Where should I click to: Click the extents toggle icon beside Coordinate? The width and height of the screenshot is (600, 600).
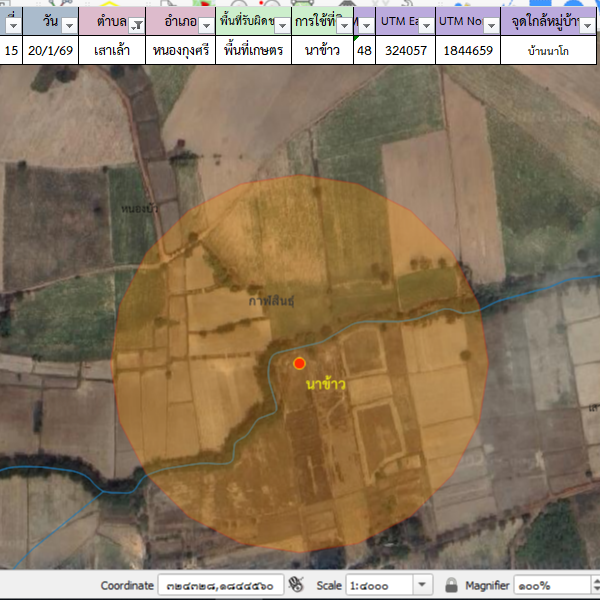coord(296,585)
